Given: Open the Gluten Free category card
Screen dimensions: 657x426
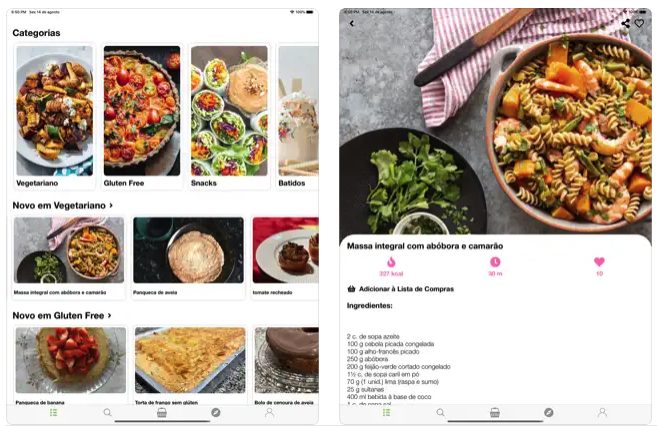Looking at the screenshot, I should pos(142,117).
